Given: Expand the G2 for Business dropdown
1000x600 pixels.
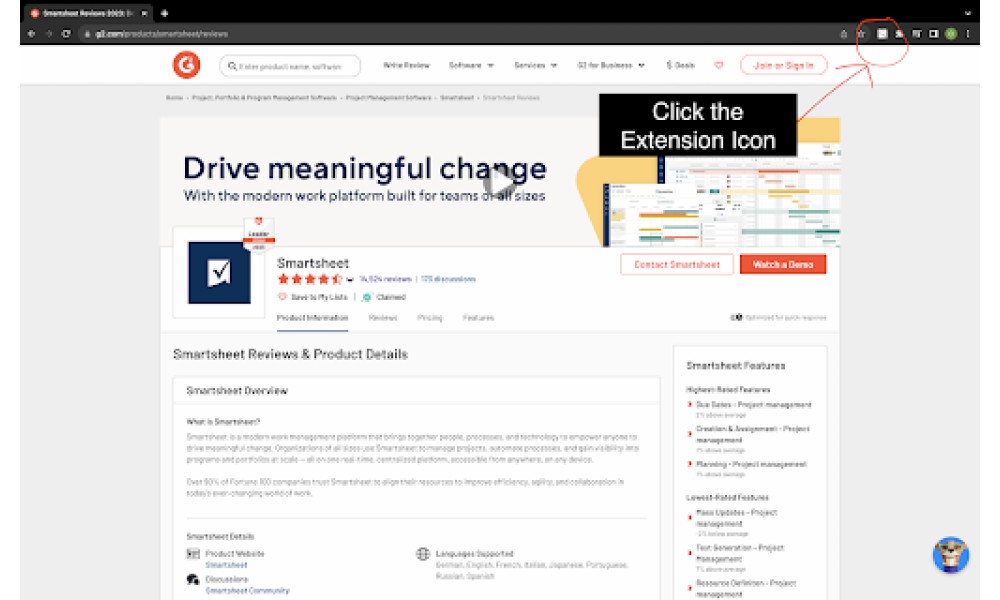Looking at the screenshot, I should pos(611,65).
